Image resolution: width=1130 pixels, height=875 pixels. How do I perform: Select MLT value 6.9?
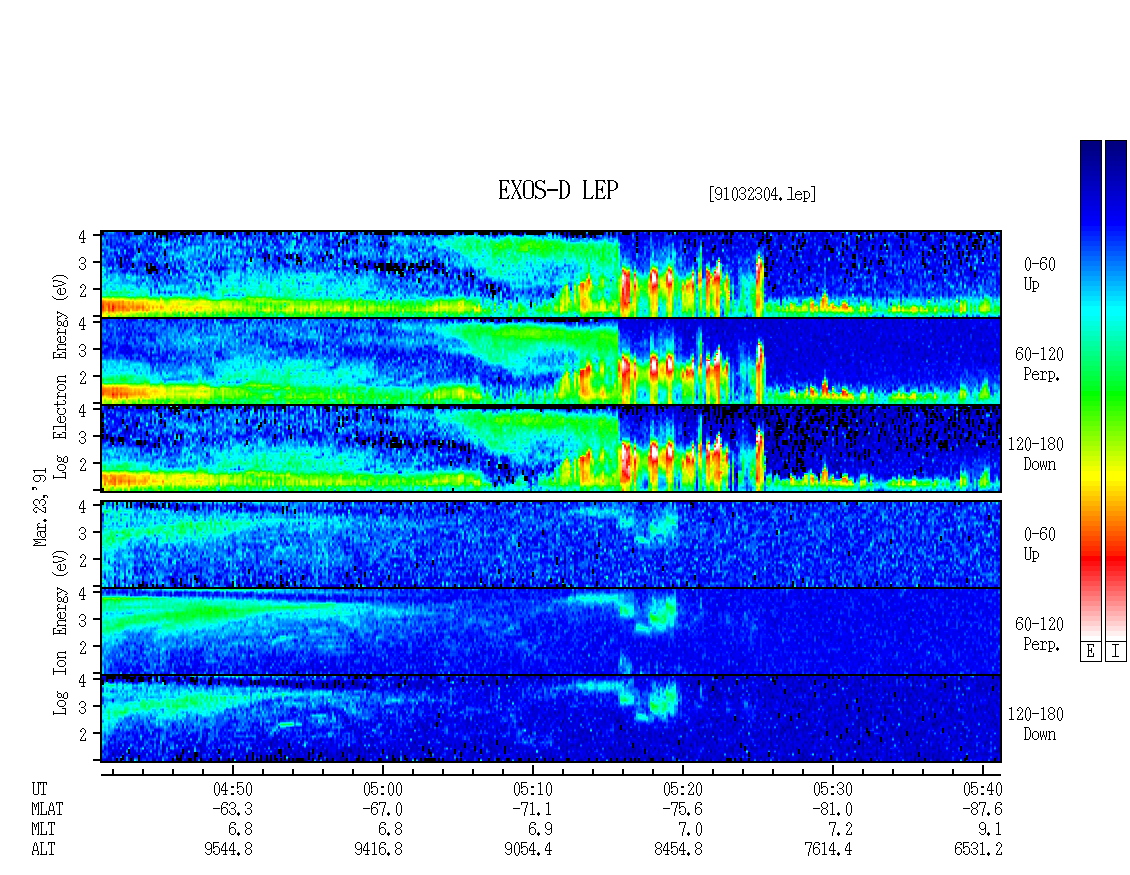[540, 830]
